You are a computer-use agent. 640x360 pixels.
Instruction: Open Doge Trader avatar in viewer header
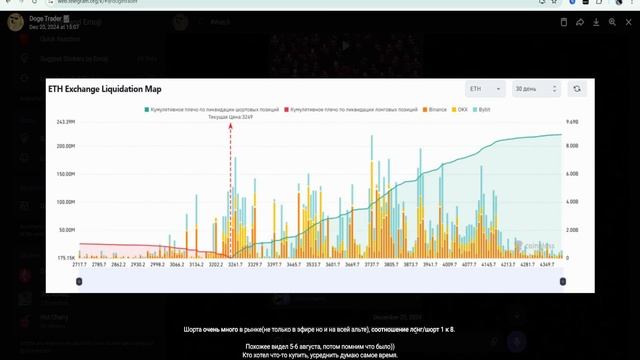tap(16, 22)
